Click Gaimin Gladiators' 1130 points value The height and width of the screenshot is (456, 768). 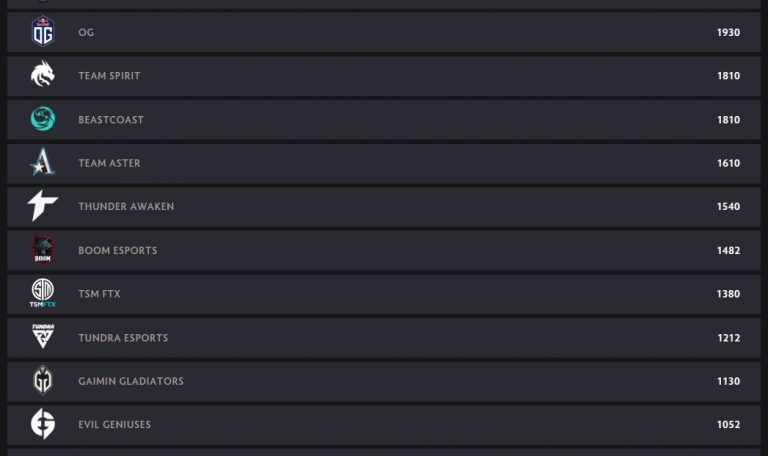click(728, 381)
